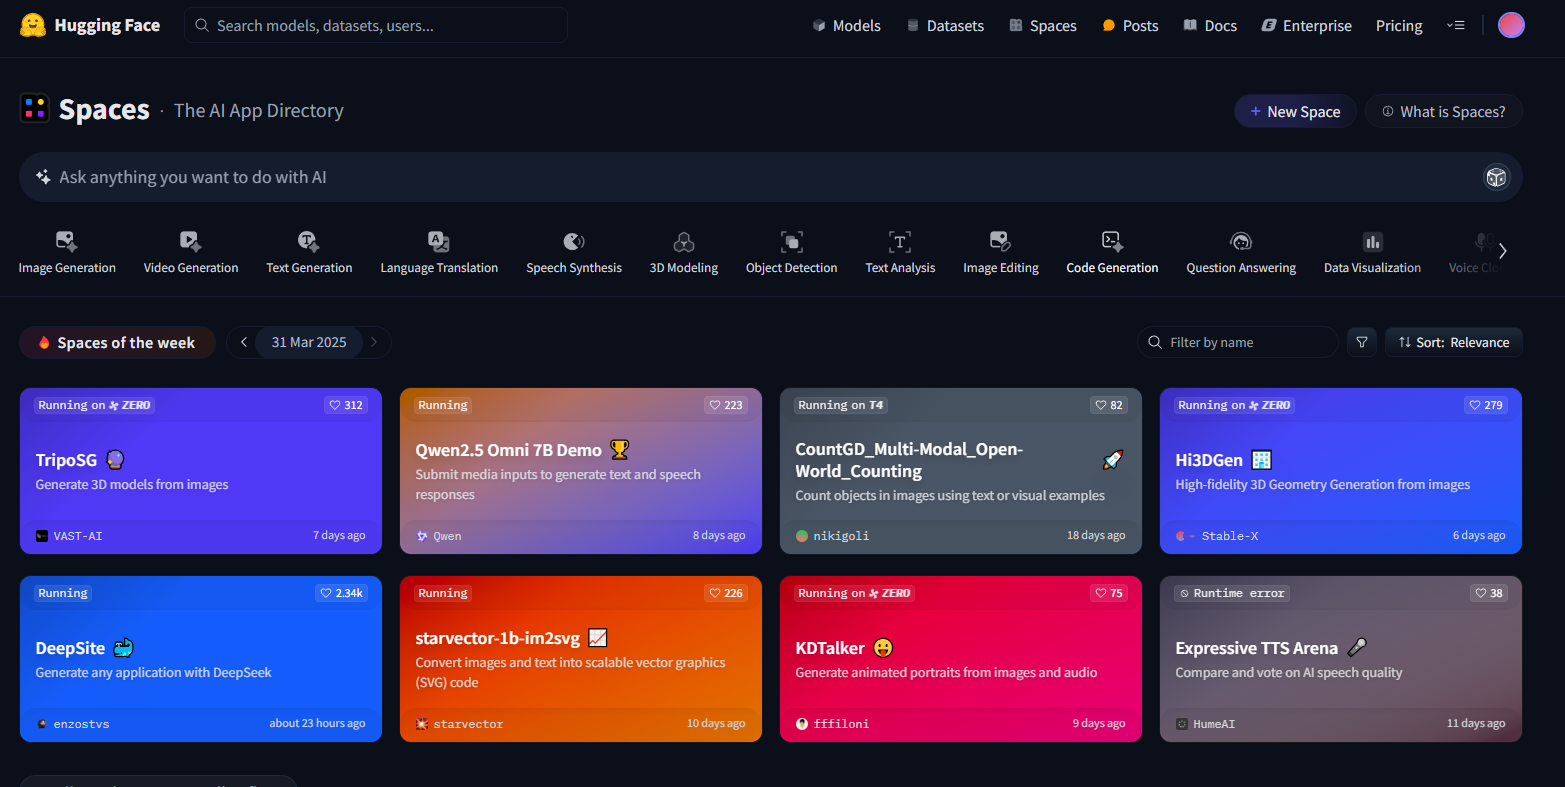
Task: Open the fffiloni author link
Action: click(832, 724)
